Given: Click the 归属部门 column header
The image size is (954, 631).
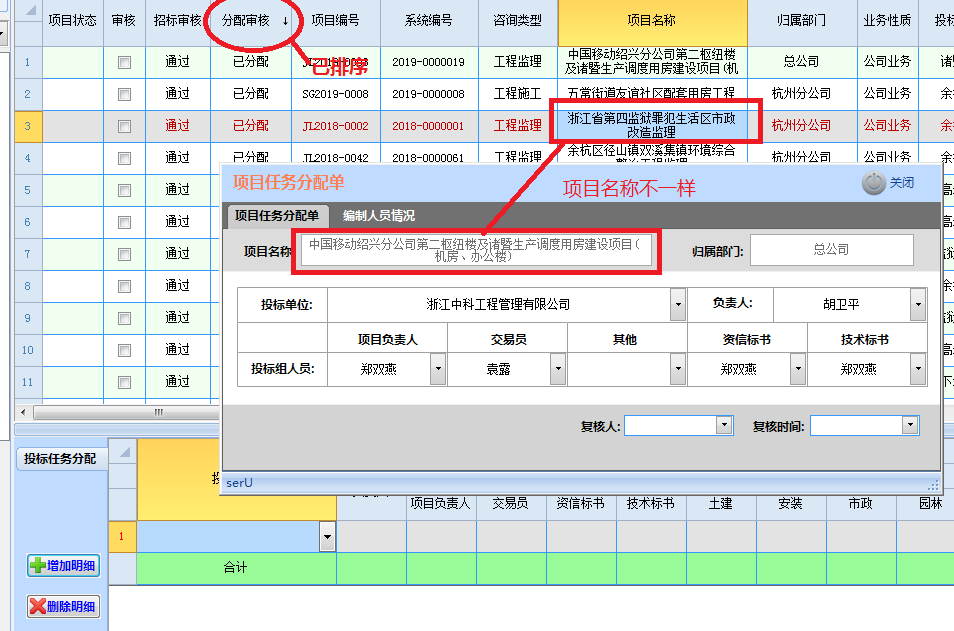Looking at the screenshot, I should [802, 21].
